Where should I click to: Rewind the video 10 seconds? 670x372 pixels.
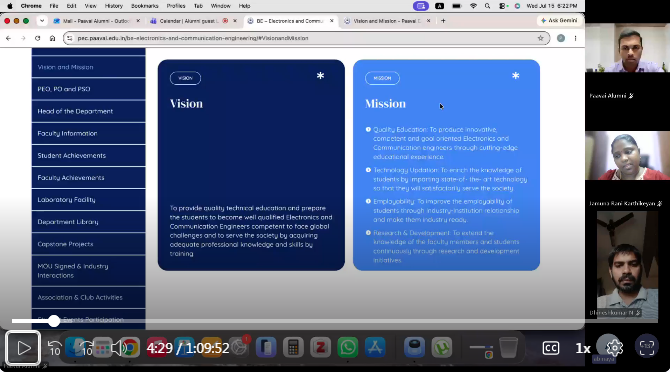tap(54, 348)
